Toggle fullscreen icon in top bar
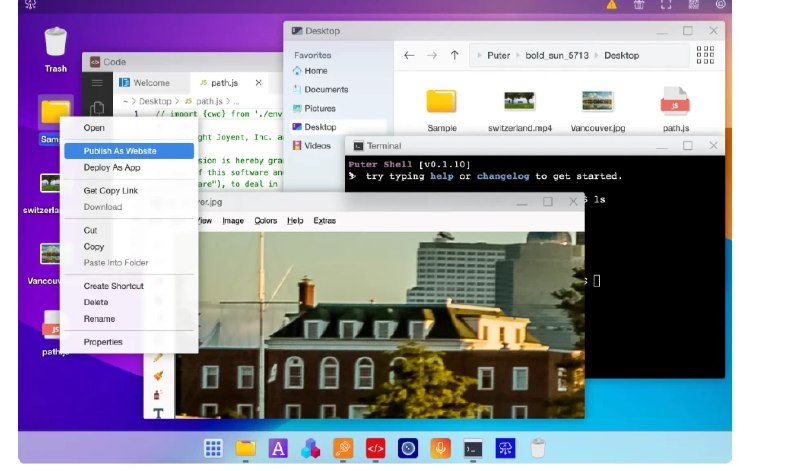This screenshot has height=471, width=800. click(x=666, y=6)
